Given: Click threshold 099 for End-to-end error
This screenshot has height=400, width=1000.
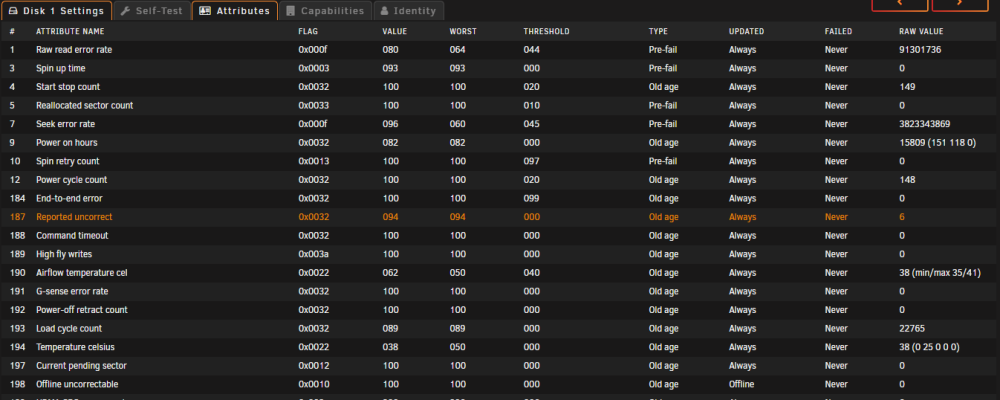Looking at the screenshot, I should coord(532,198).
